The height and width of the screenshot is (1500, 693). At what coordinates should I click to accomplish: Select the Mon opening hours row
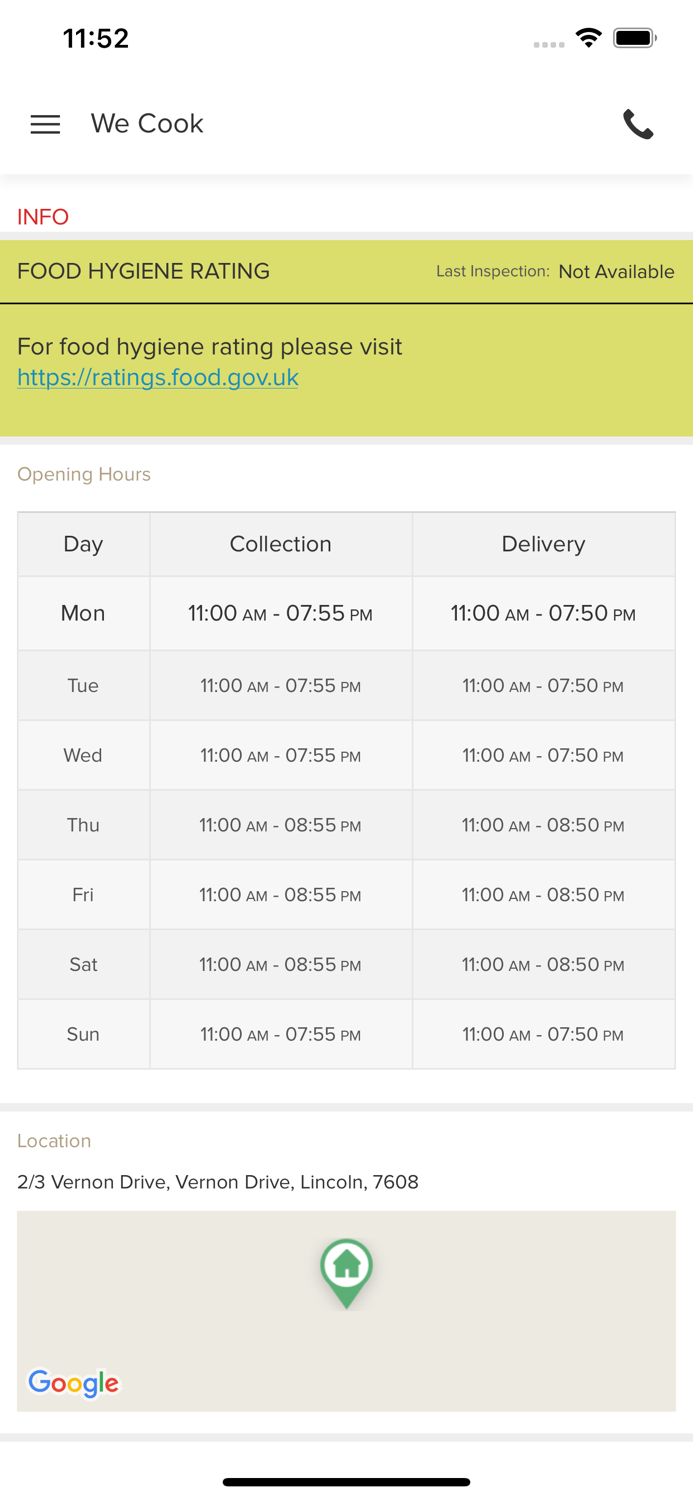coord(83,613)
